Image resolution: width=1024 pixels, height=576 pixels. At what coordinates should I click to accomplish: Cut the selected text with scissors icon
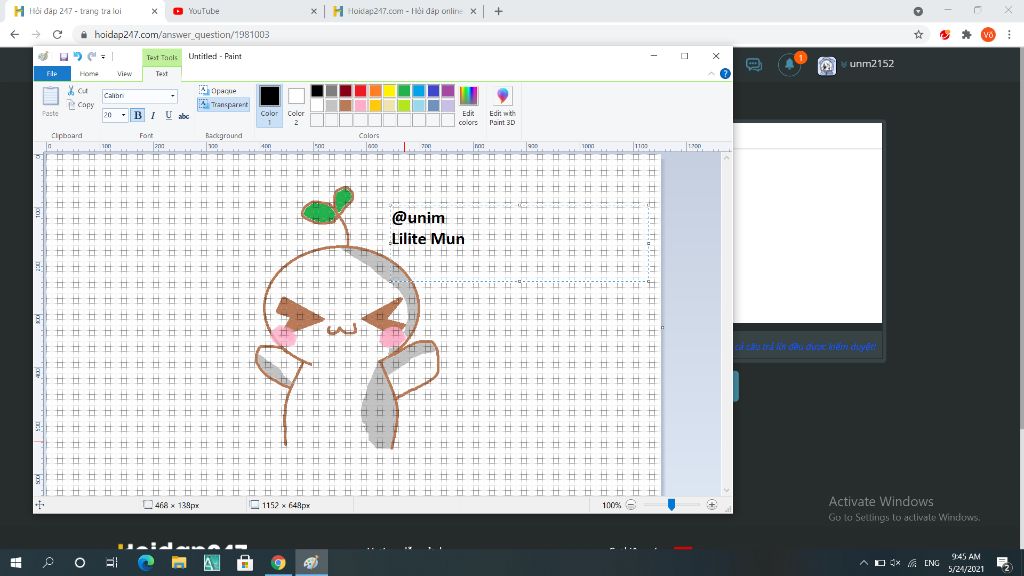coord(77,91)
